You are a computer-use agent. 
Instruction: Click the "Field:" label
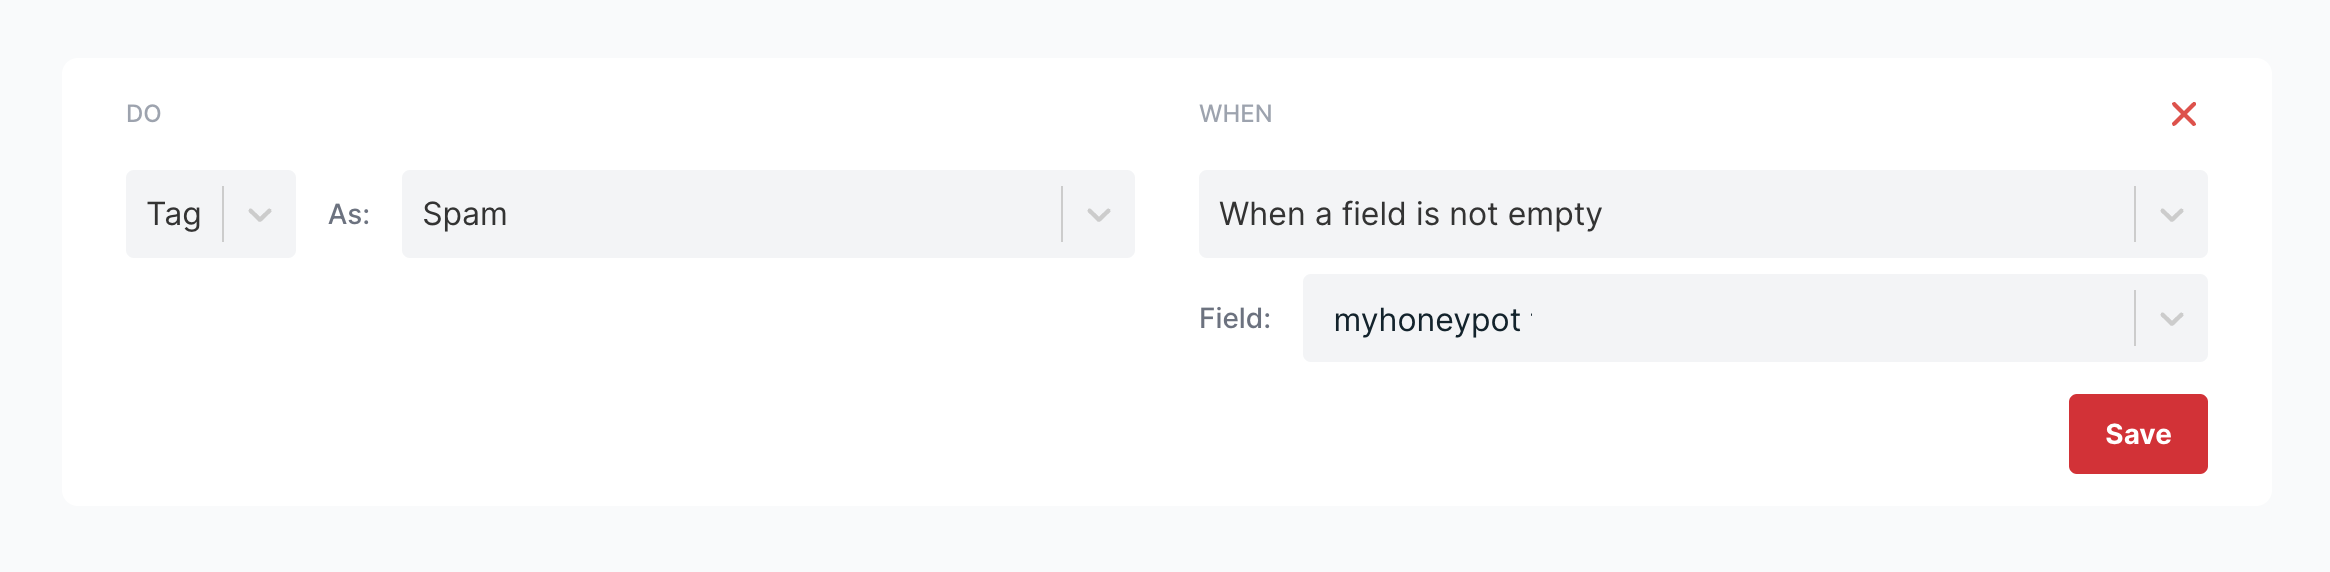click(1235, 318)
